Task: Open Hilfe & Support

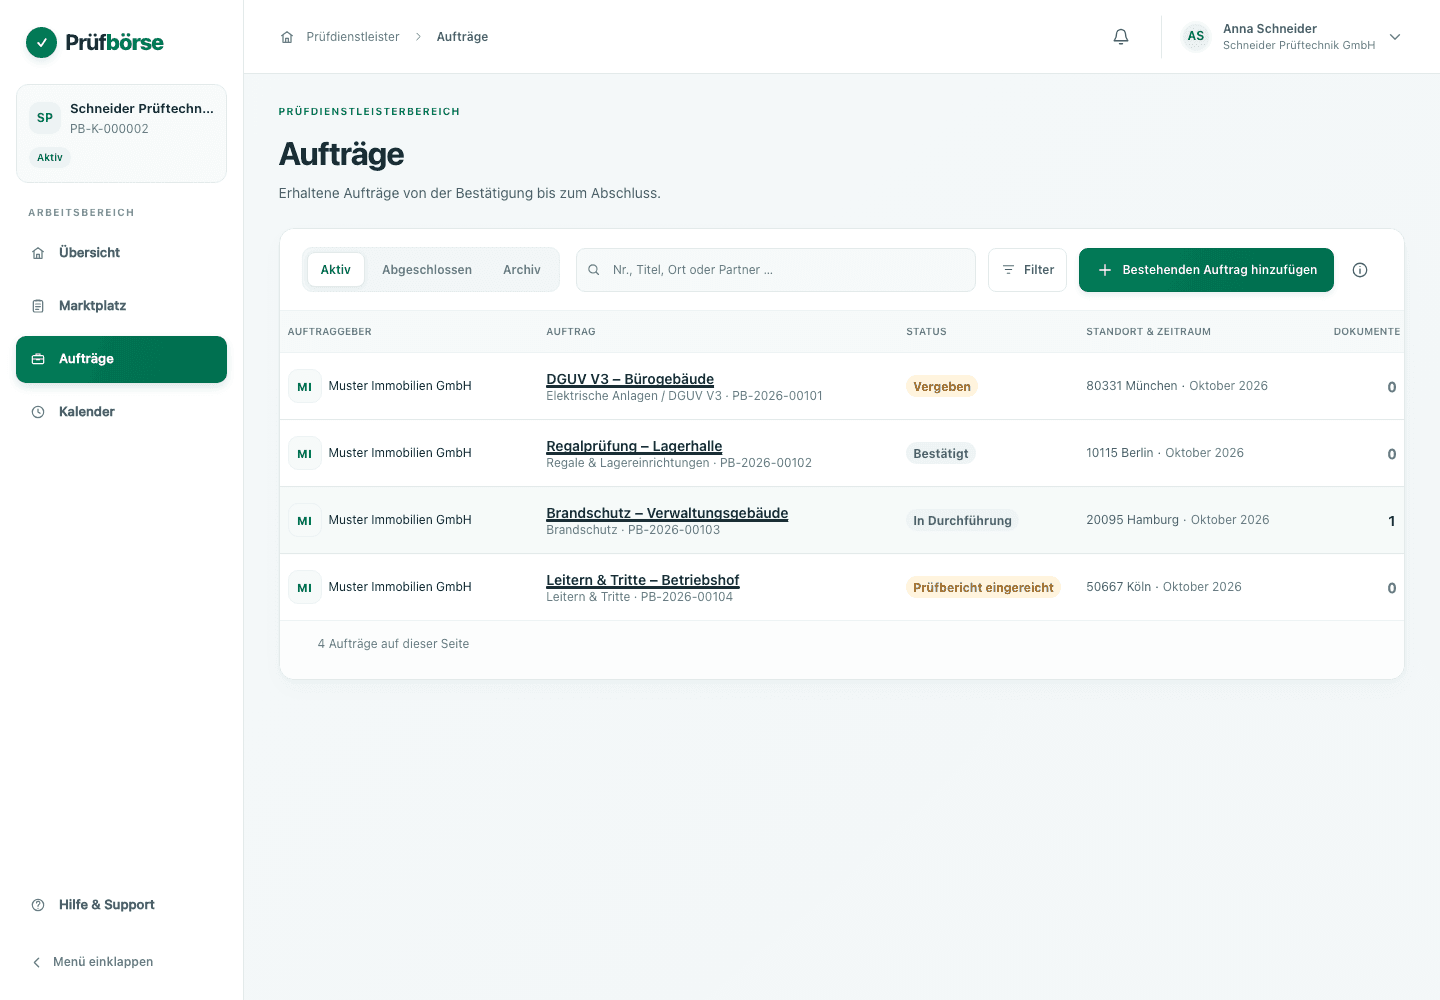Action: pos(121,905)
